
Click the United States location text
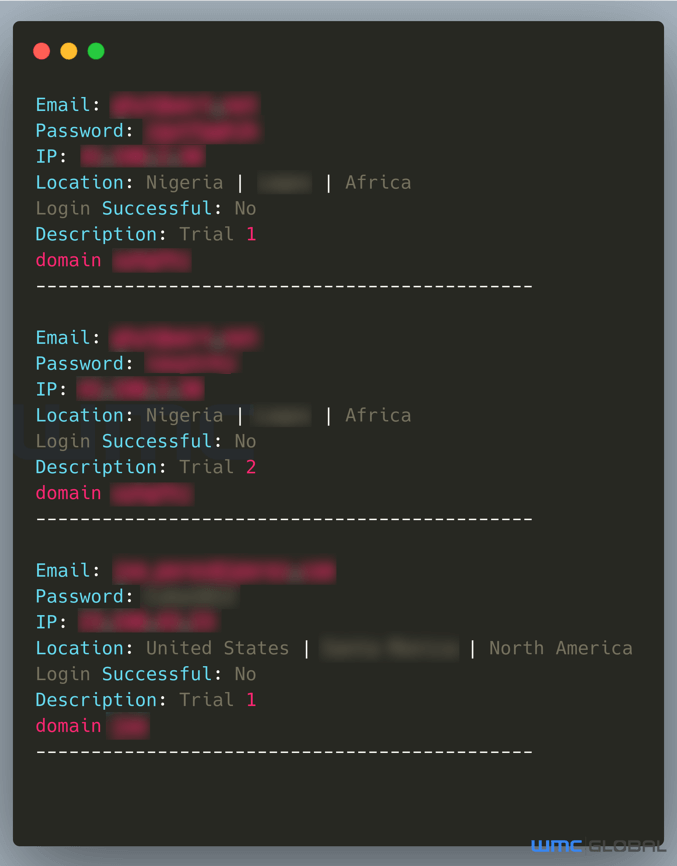pos(218,648)
